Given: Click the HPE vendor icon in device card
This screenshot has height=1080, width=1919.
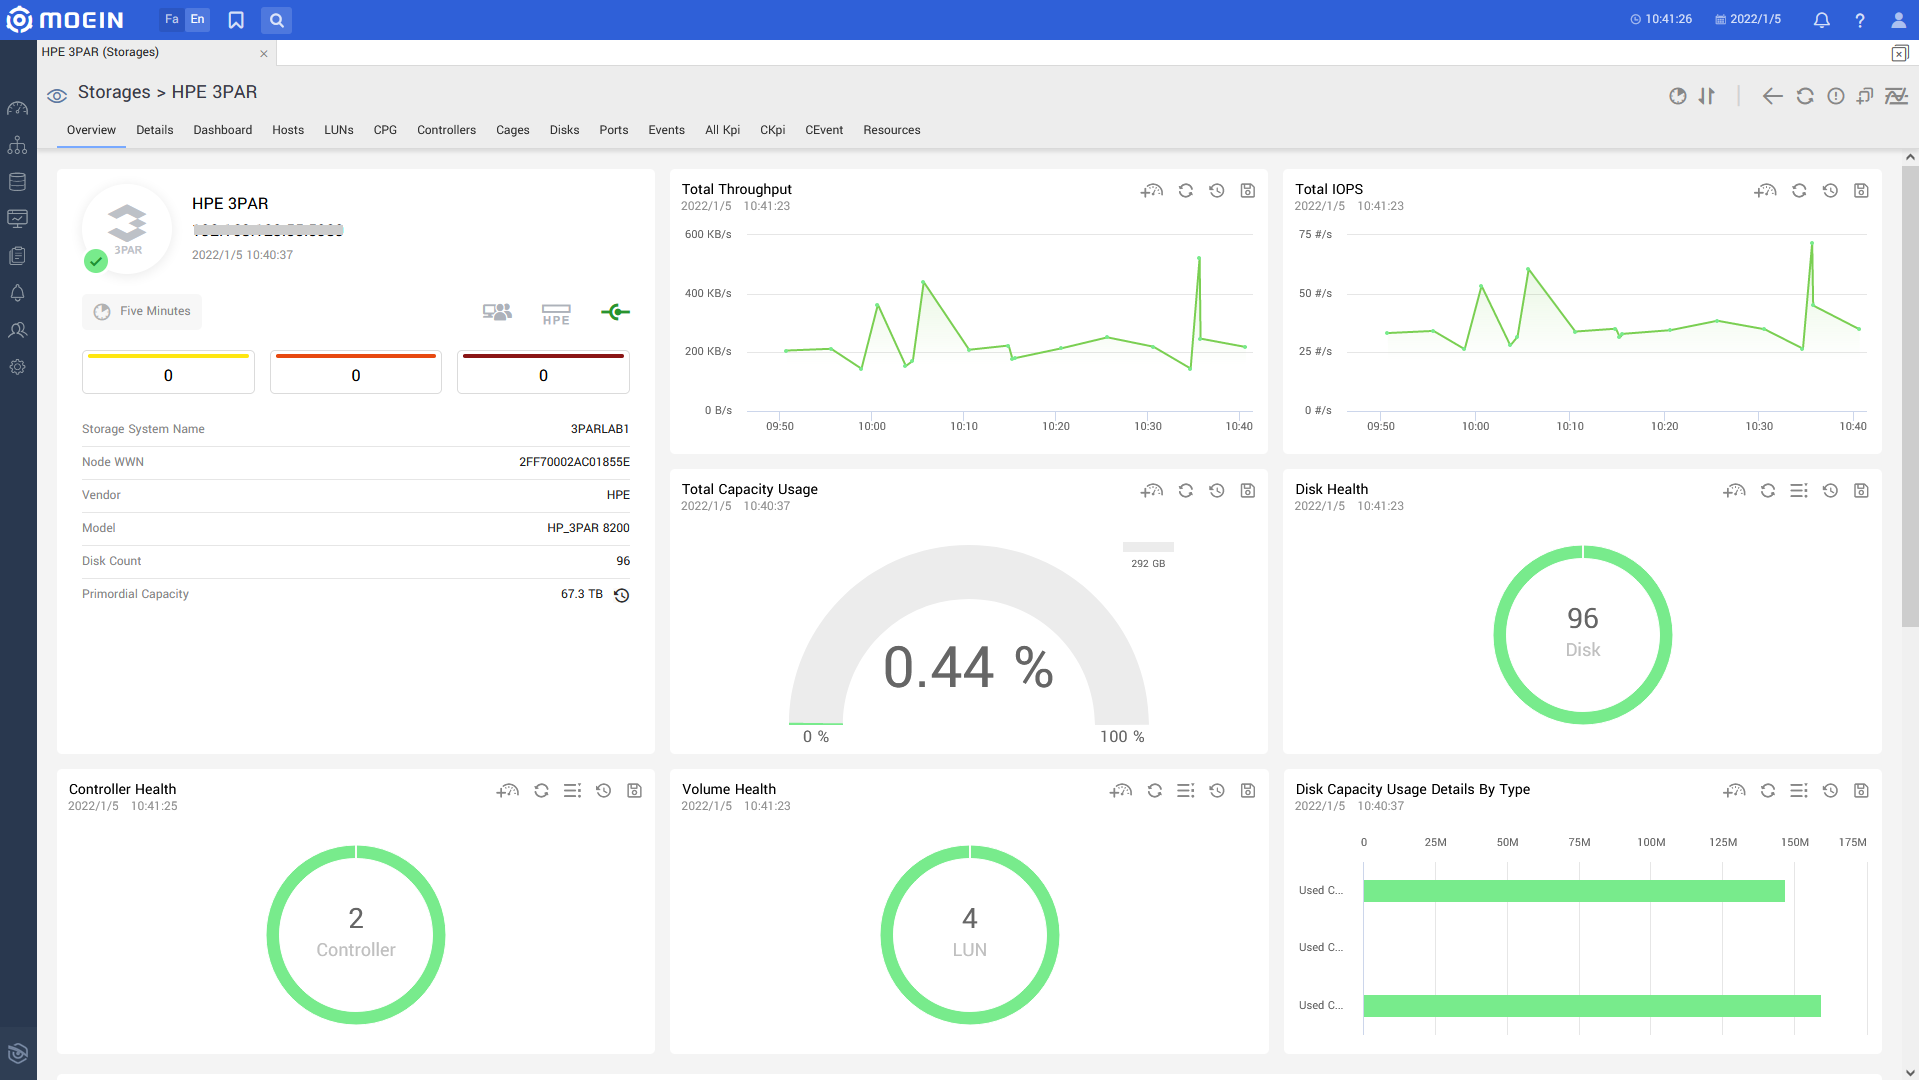Looking at the screenshot, I should coord(556,314).
